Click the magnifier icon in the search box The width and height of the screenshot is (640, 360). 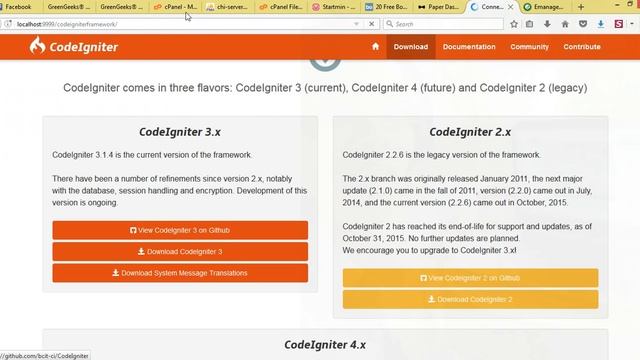pos(390,24)
